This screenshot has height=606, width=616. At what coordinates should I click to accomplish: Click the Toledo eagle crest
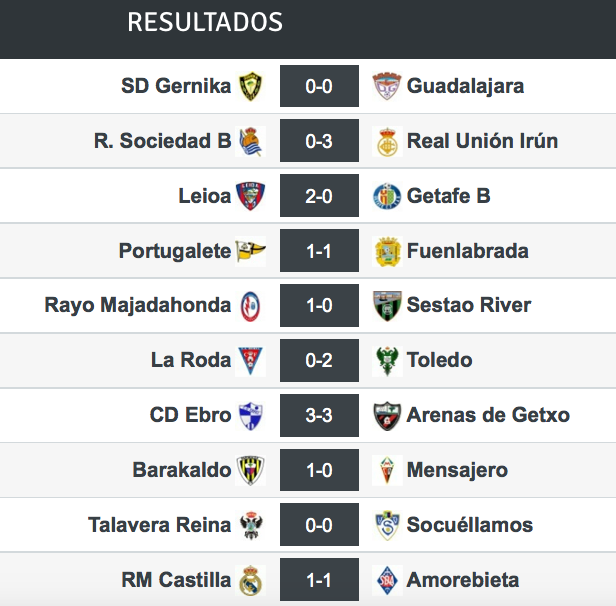pos(387,361)
